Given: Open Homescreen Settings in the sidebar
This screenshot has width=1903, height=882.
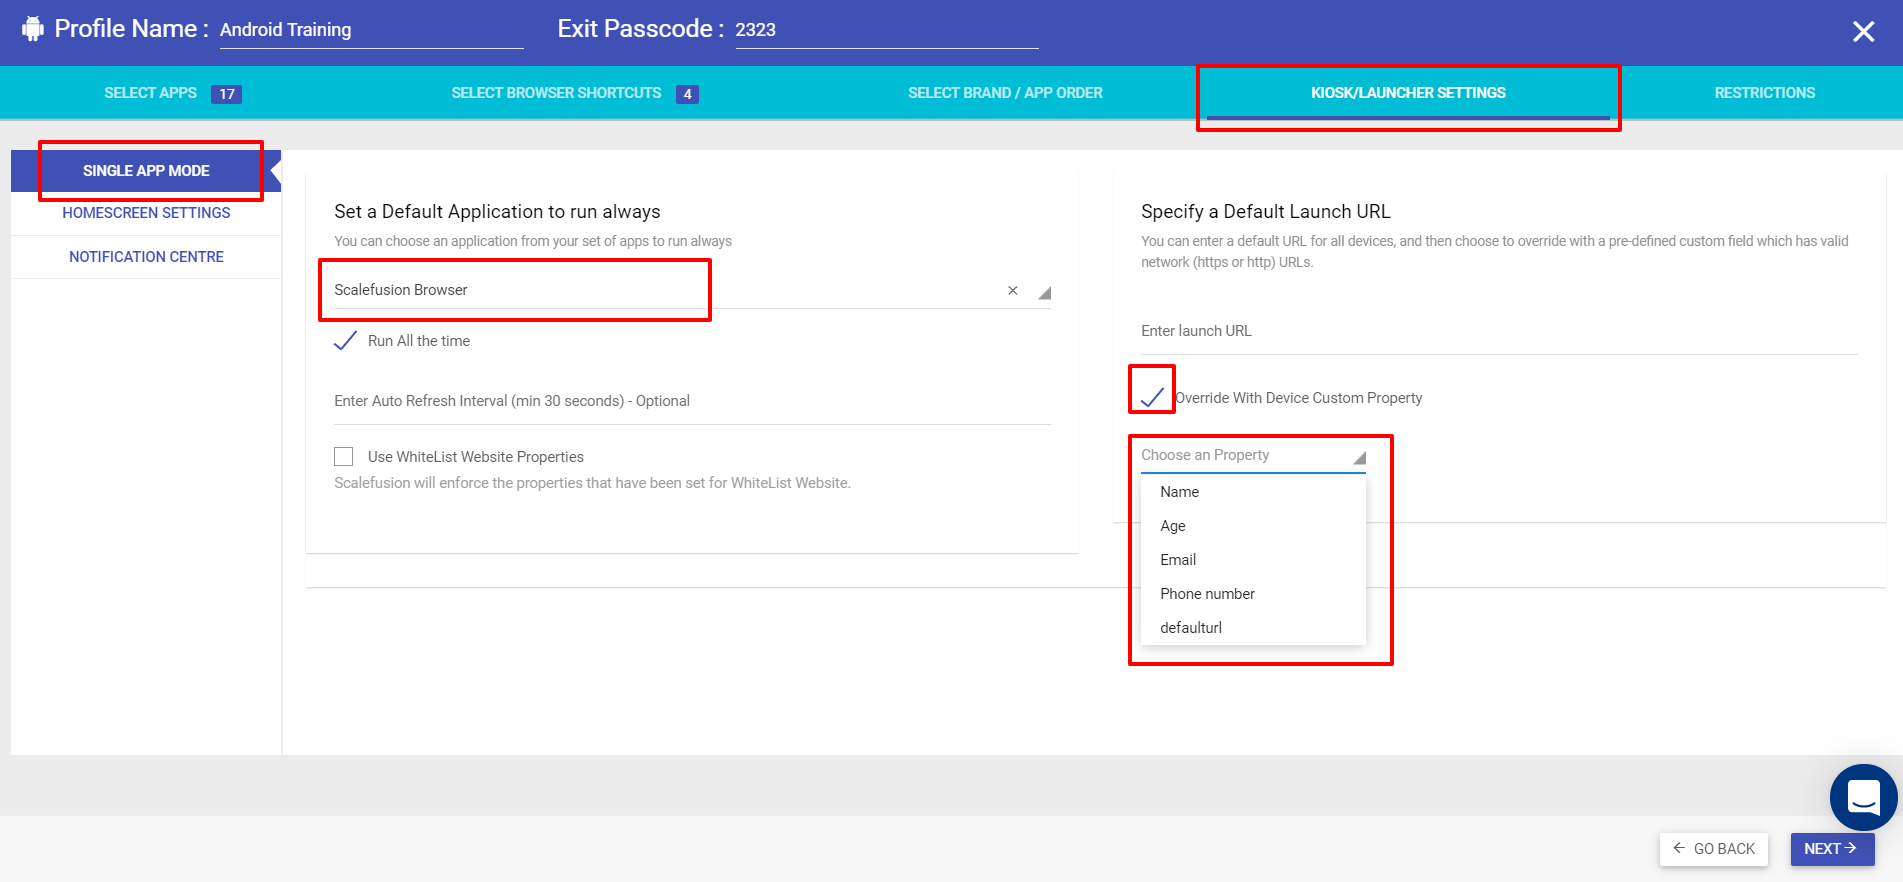Looking at the screenshot, I should (146, 213).
